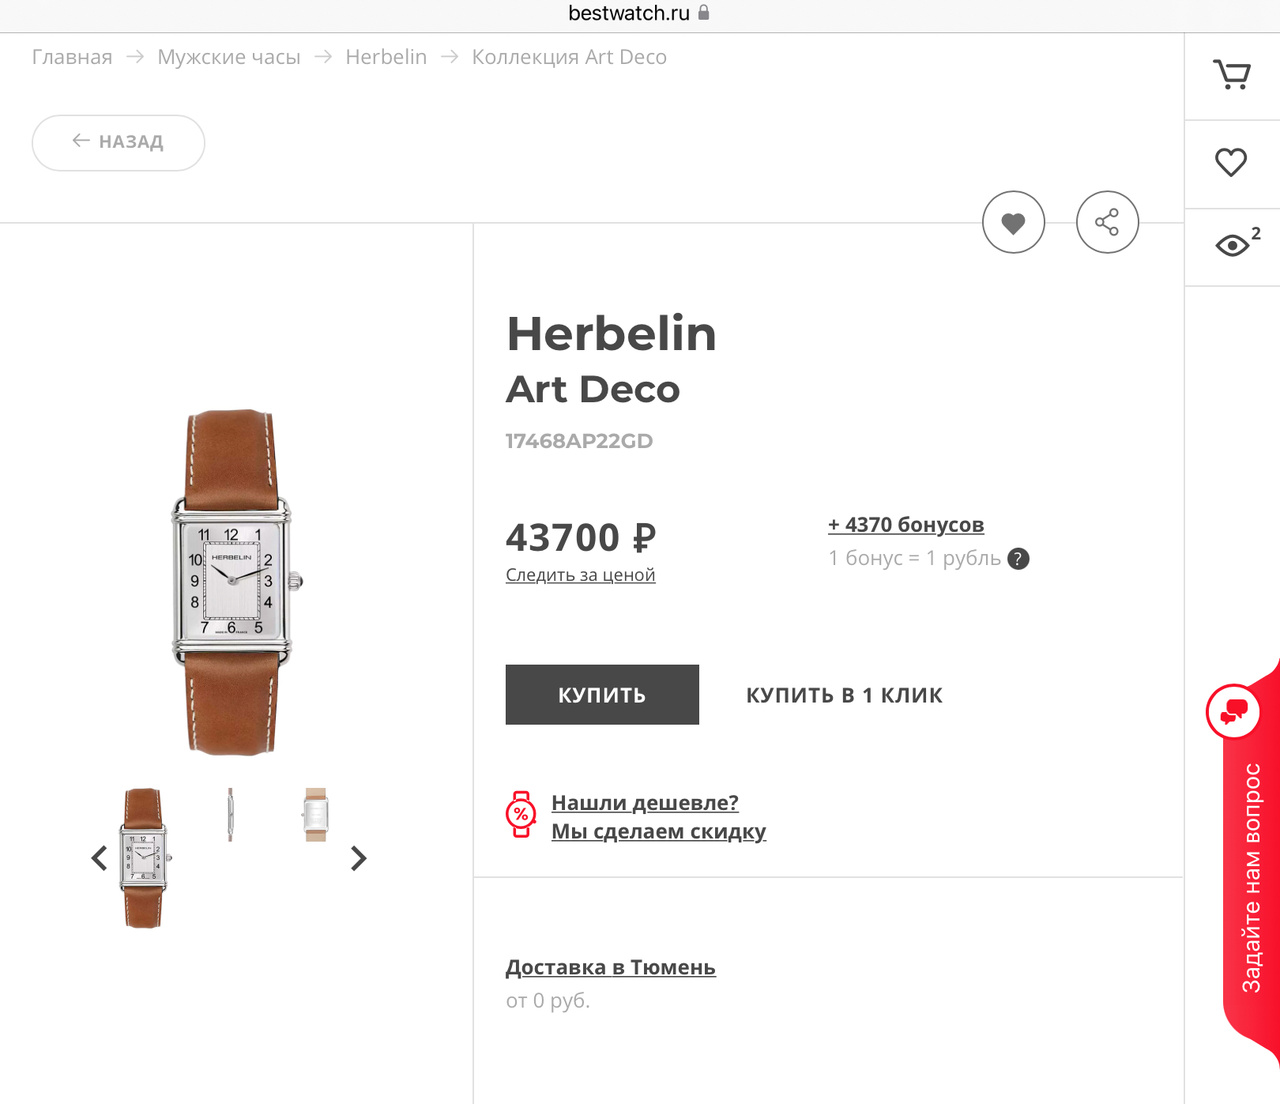Choose КУПИТЬ В 1 КЛИК
This screenshot has height=1104, width=1280.
click(844, 695)
